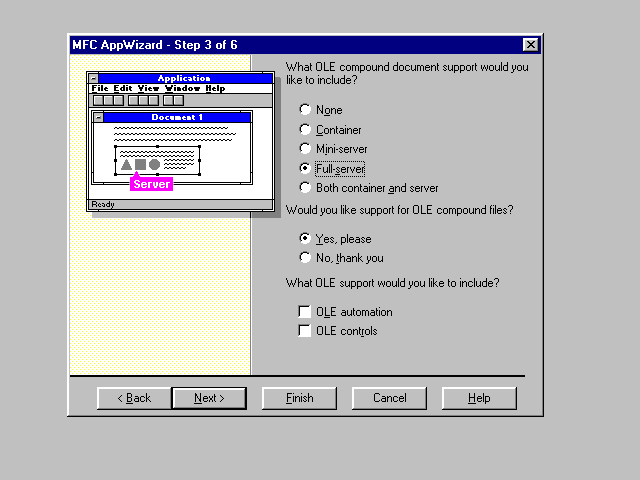Pick Both container and server option

pyautogui.click(x=305, y=188)
